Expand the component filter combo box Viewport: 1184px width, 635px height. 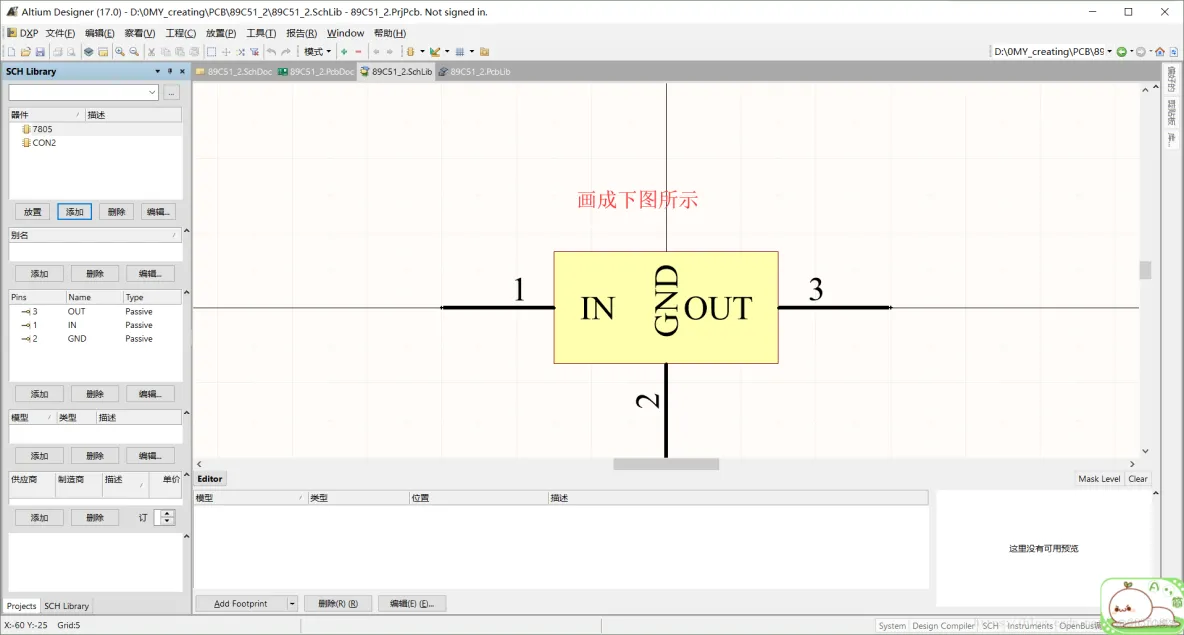point(152,93)
